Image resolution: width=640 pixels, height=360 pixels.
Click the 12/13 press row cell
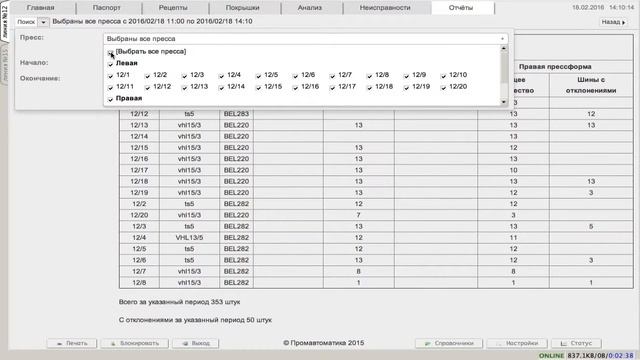coord(139,125)
